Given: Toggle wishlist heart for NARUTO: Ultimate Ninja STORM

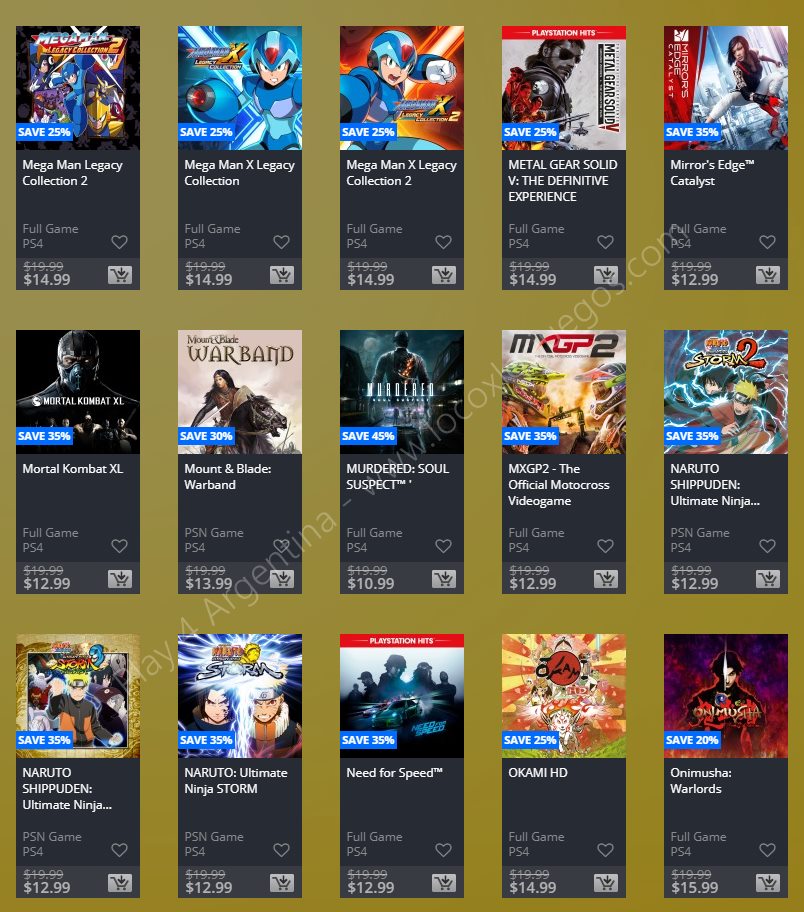Looking at the screenshot, I should (282, 850).
